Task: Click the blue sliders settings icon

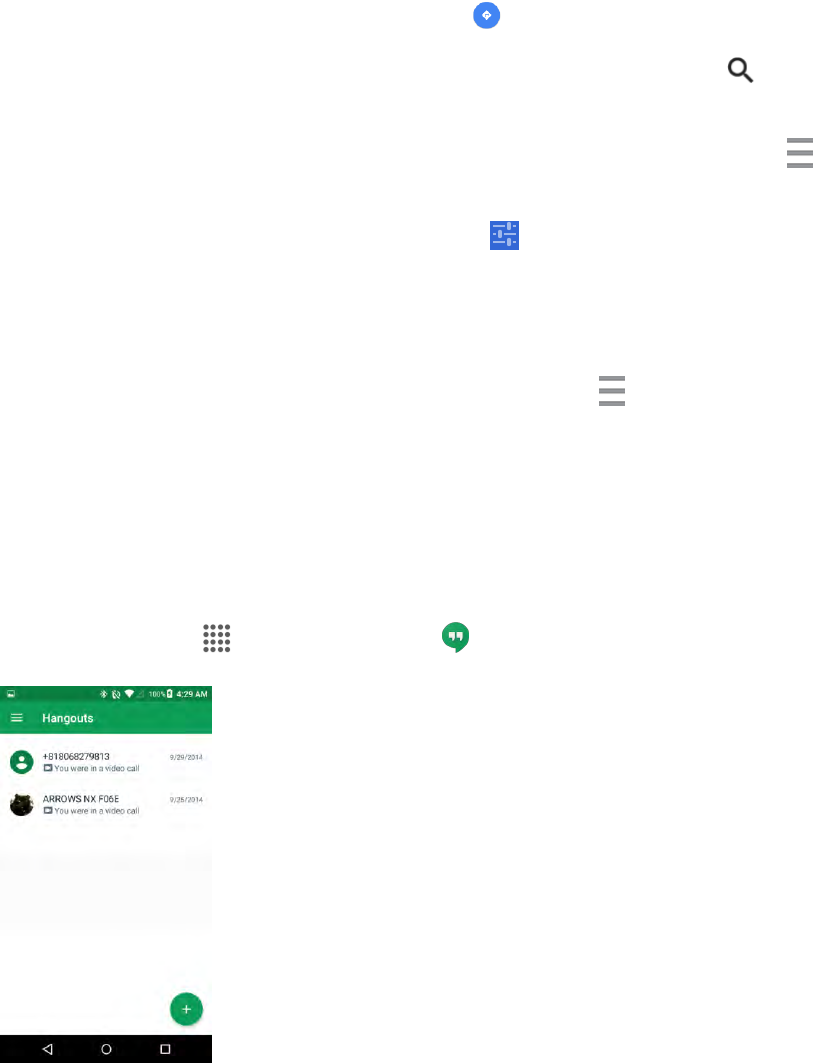Action: pyautogui.click(x=504, y=235)
